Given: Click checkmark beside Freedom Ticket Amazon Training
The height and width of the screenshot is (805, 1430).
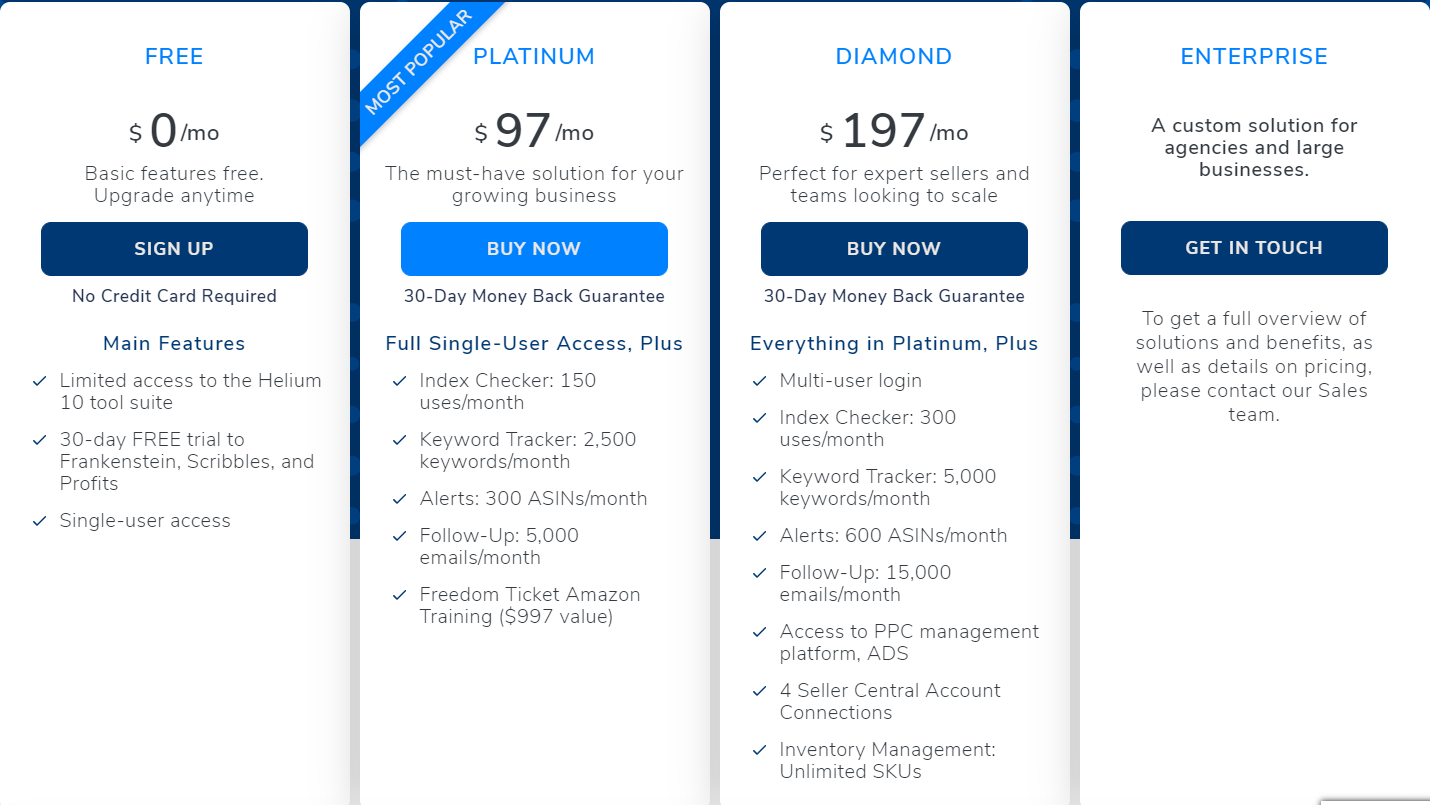Looking at the screenshot, I should coord(400,595).
